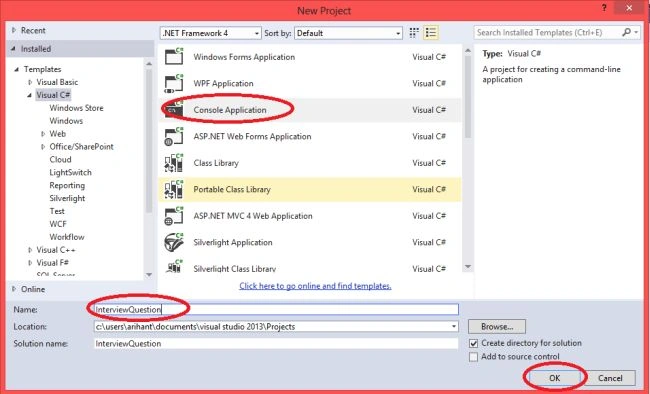
Task: Click the Class Library template icon
Action: (x=174, y=163)
